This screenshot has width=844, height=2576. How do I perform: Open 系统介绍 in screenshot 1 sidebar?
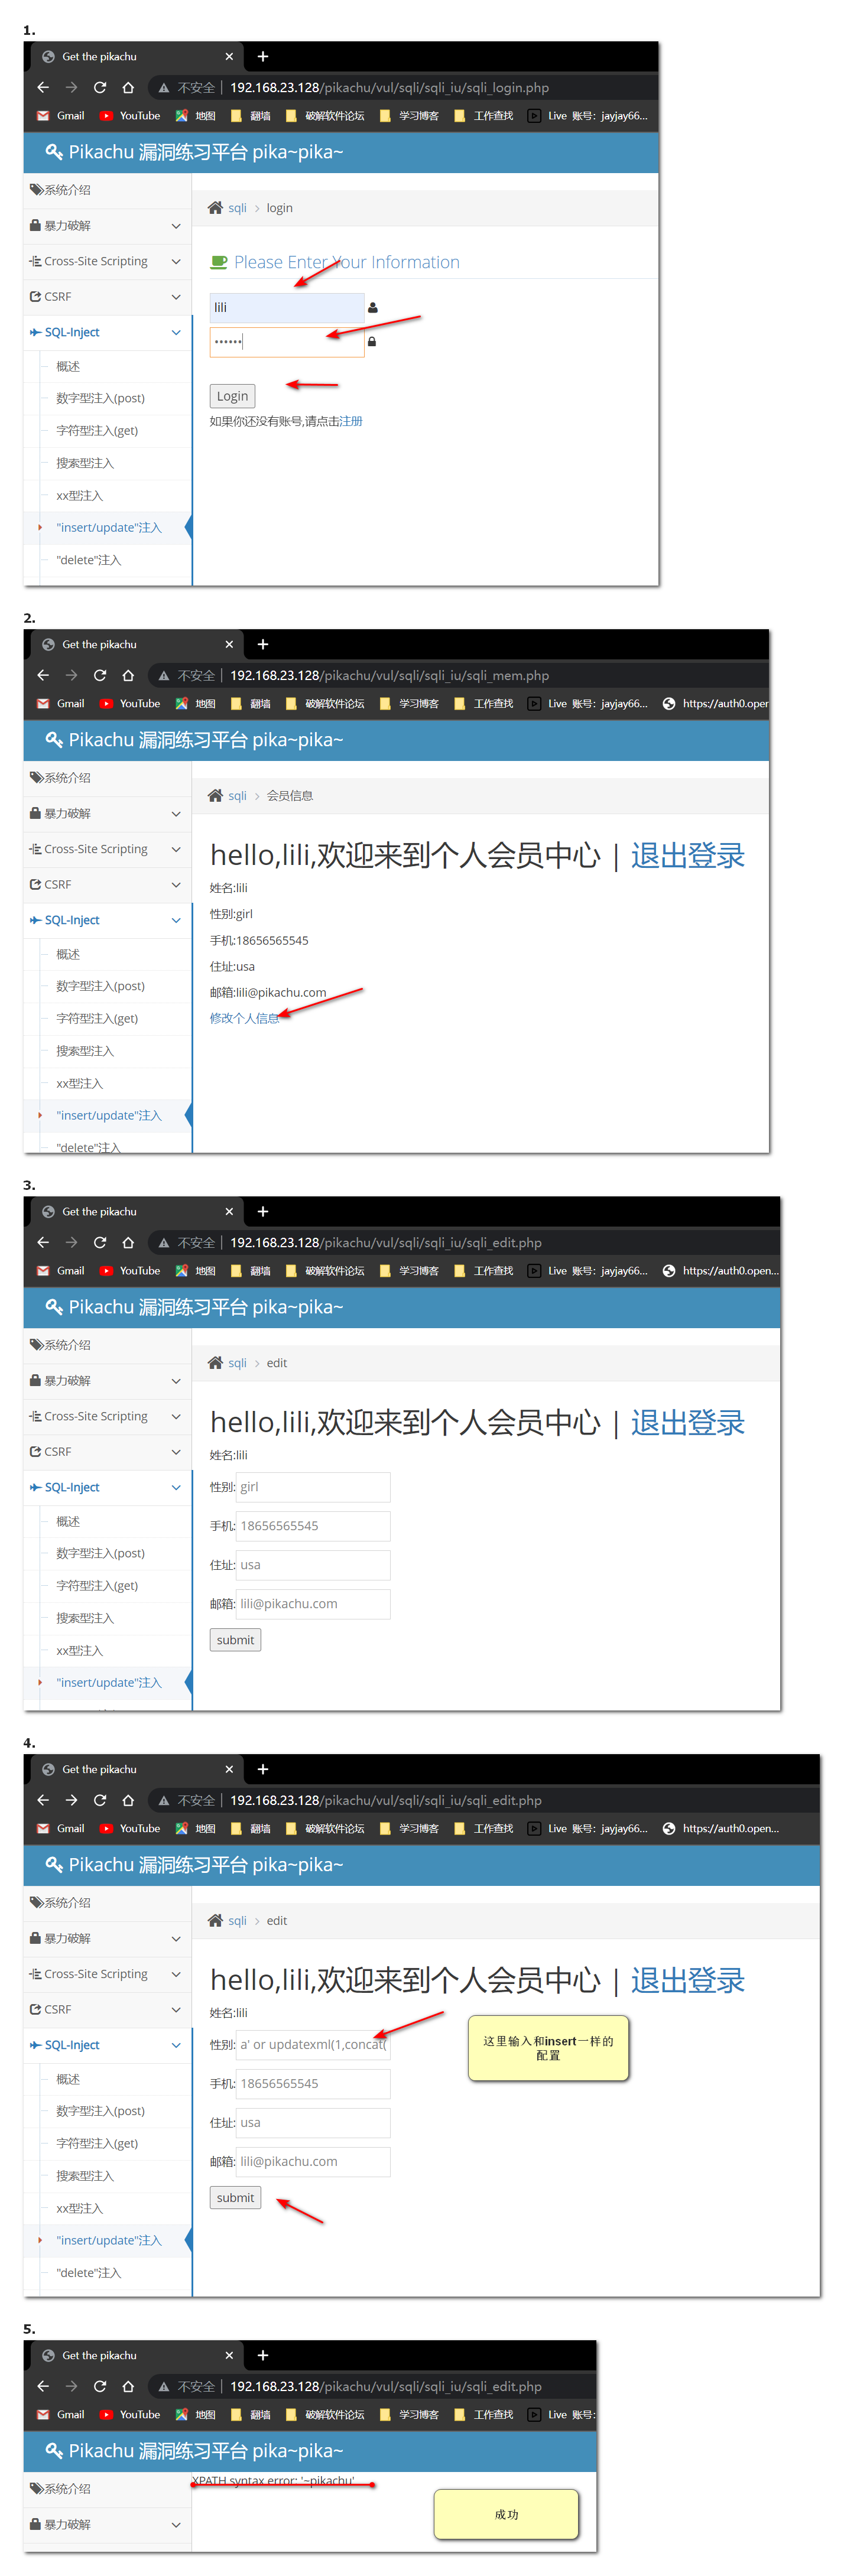(106, 190)
